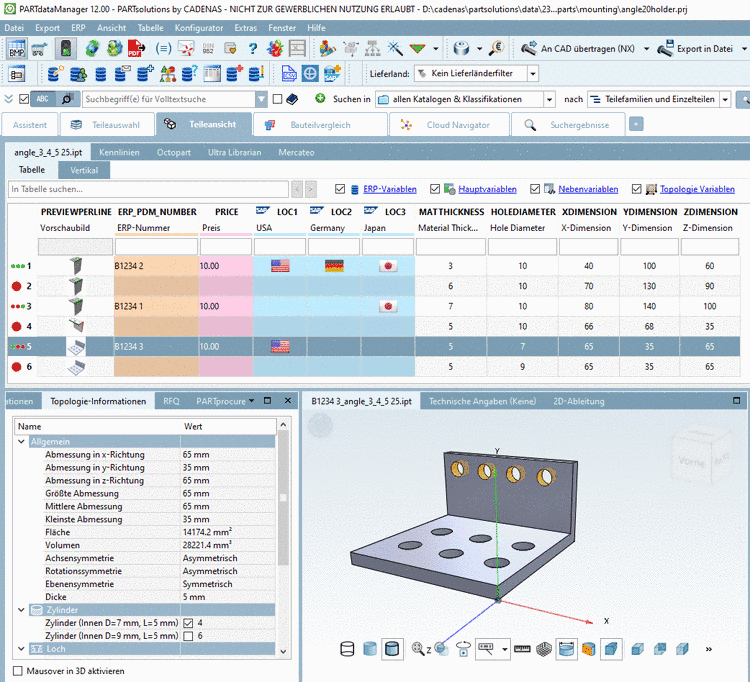Click the database with question mark icon
Viewport: 750px width, 682px height.
pyautogui.click(x=189, y=74)
